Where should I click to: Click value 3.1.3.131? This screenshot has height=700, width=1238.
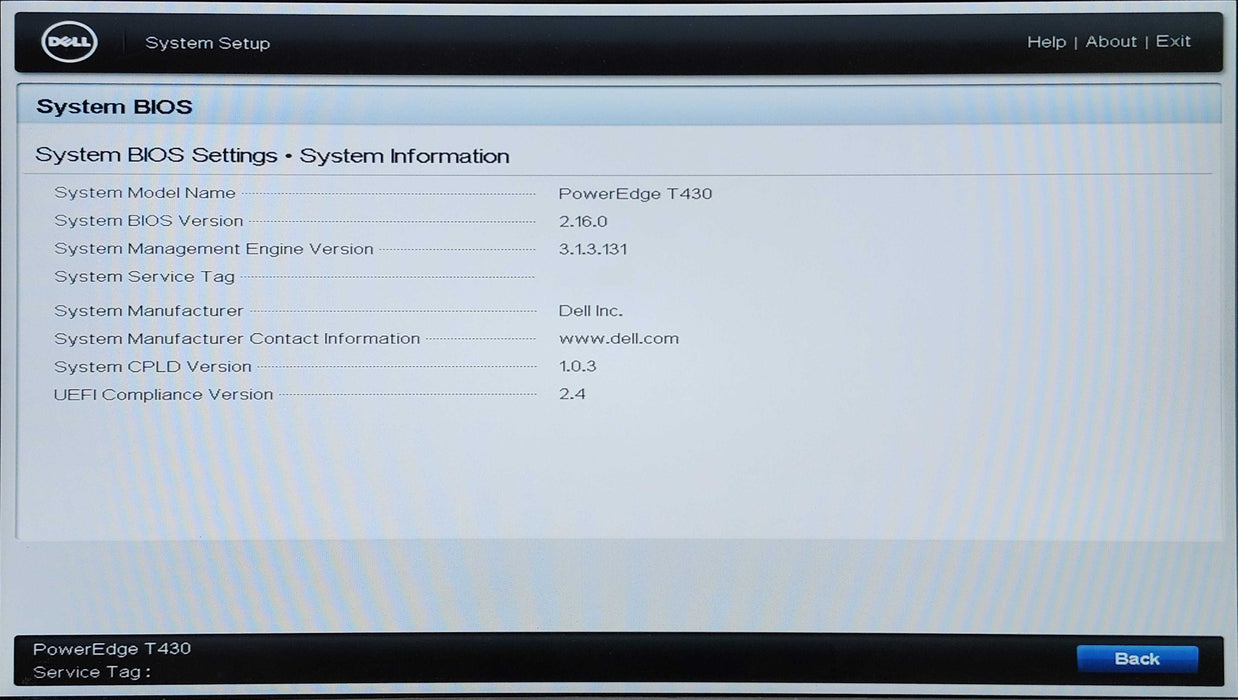[593, 249]
